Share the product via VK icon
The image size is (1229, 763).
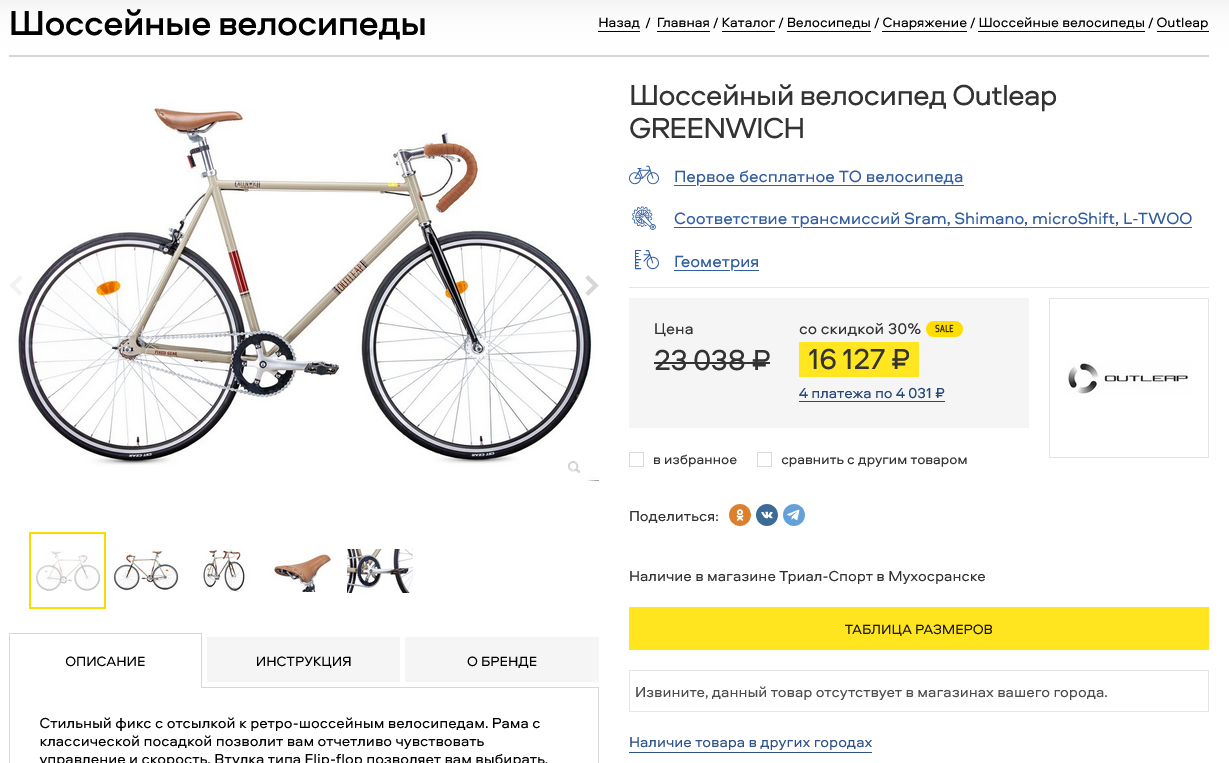[x=767, y=516]
